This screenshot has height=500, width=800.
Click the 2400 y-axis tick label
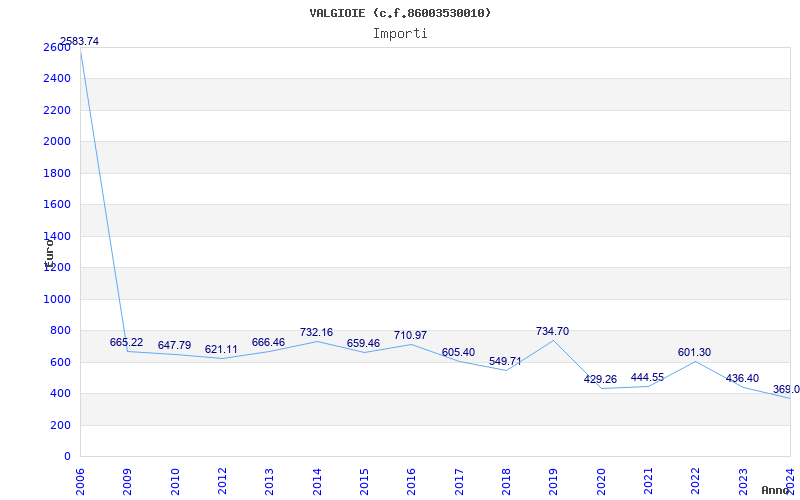(x=57, y=79)
